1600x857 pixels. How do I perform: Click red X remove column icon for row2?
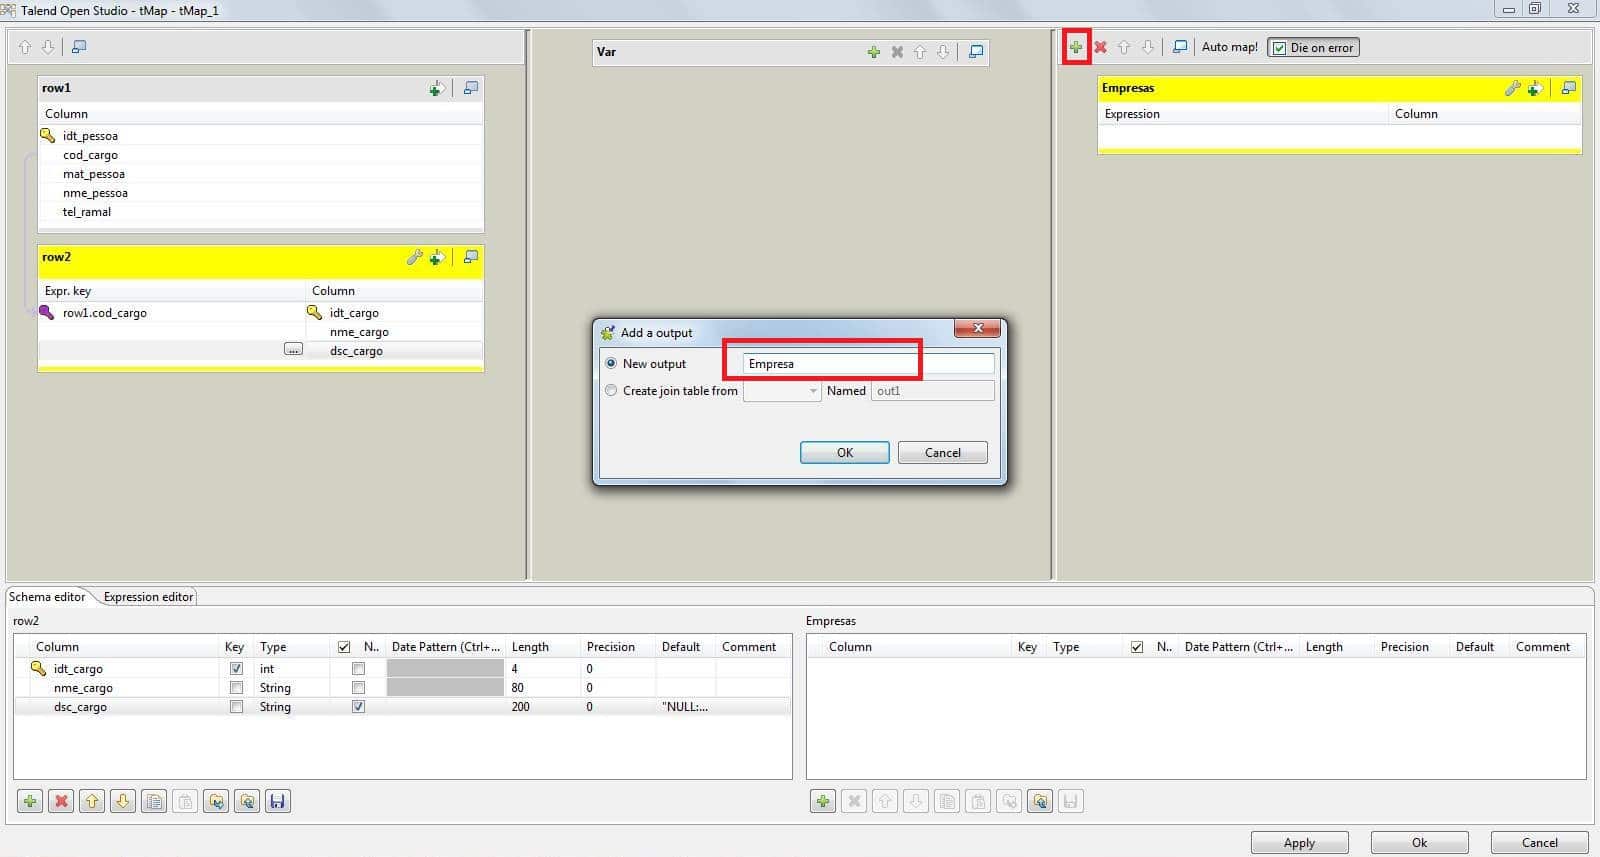tap(61, 801)
